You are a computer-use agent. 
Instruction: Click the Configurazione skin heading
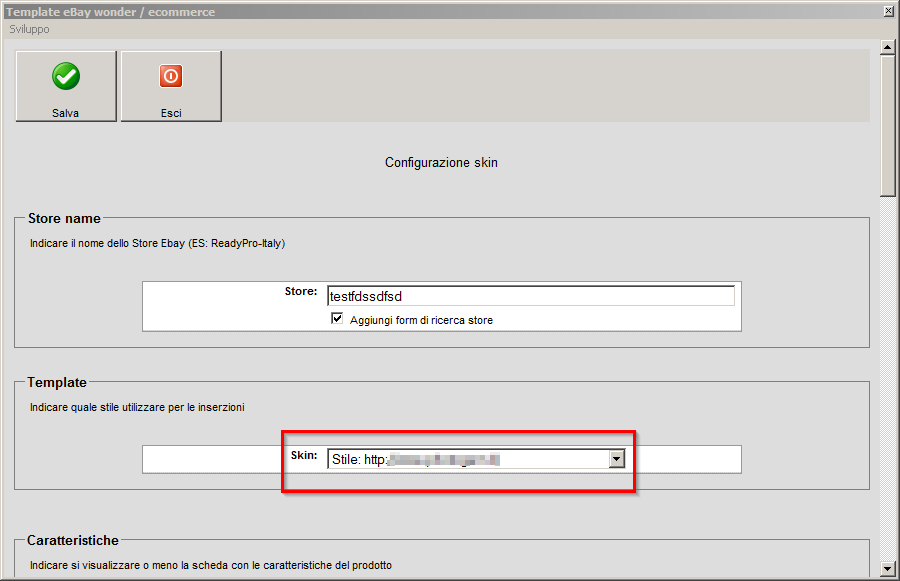pyautogui.click(x=441, y=162)
